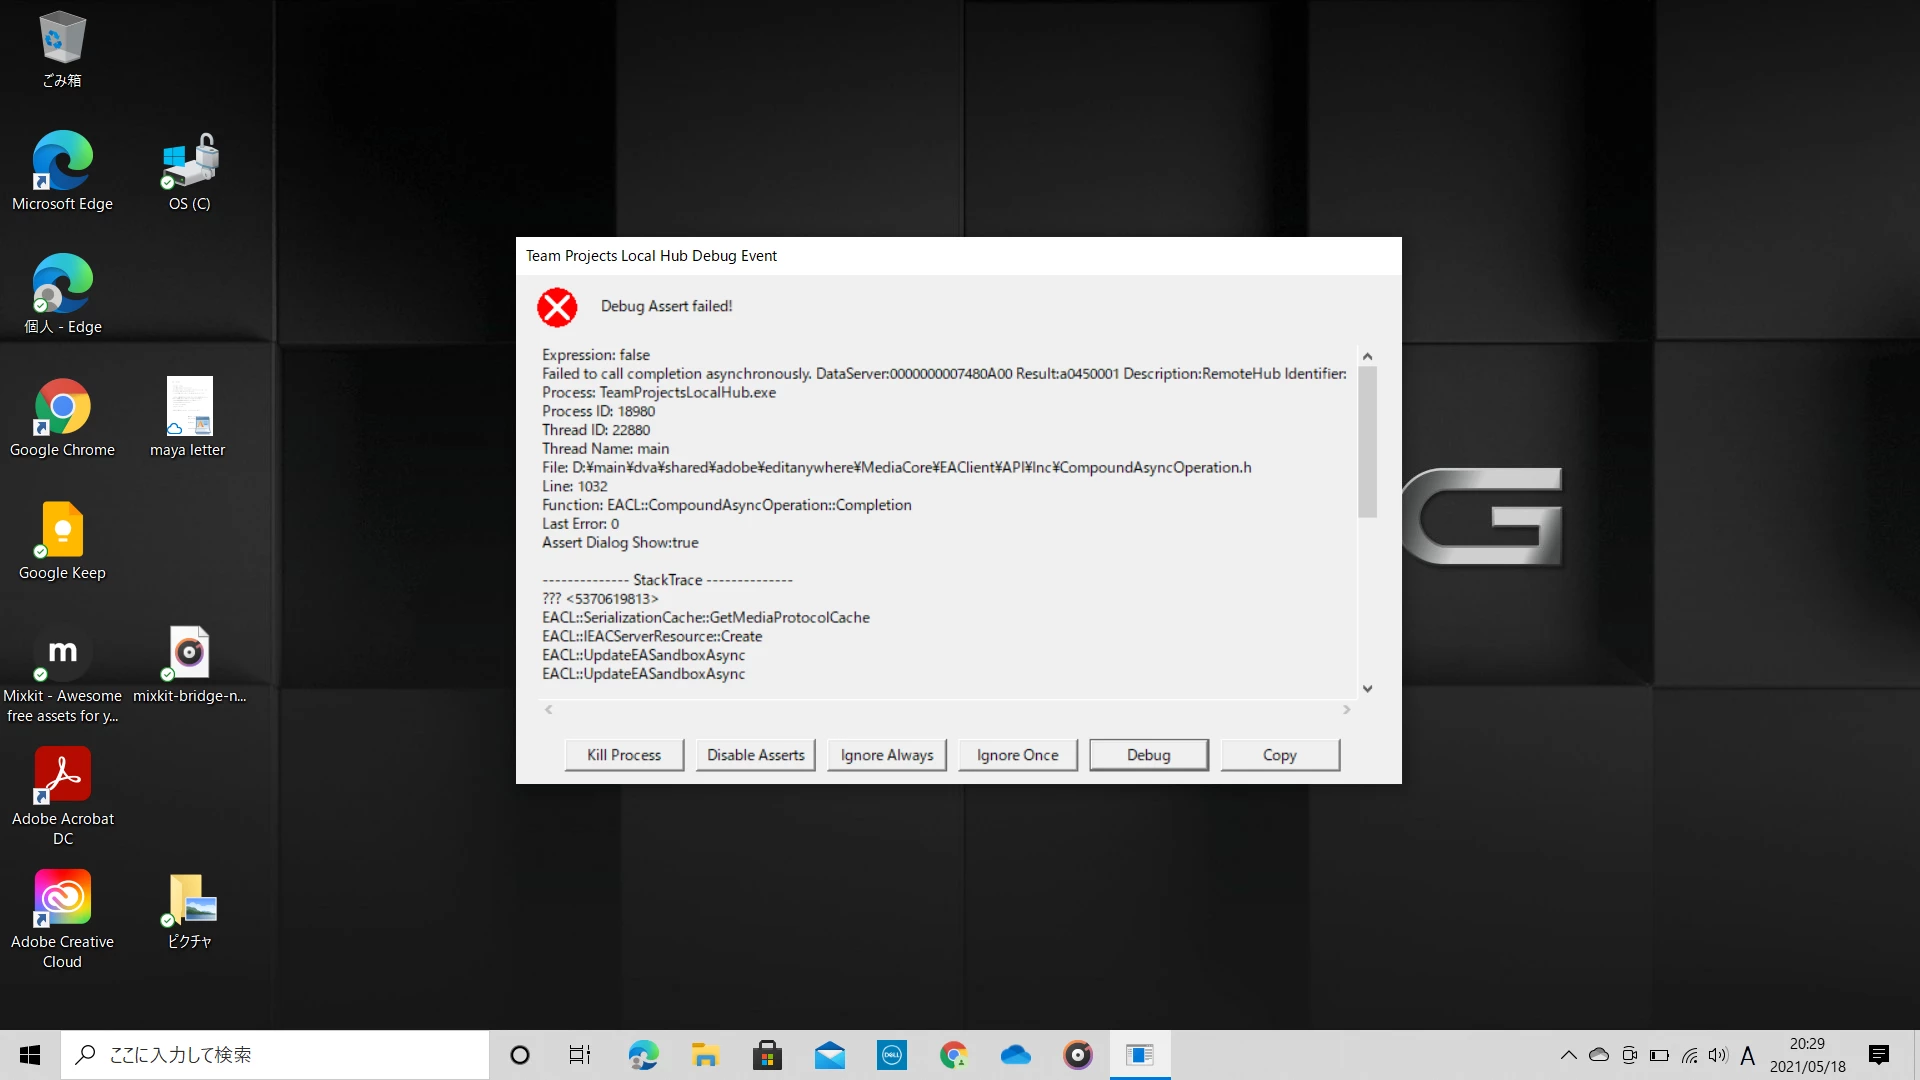The height and width of the screenshot is (1080, 1920).
Task: Click the Ignore Once button
Action: click(x=1018, y=755)
